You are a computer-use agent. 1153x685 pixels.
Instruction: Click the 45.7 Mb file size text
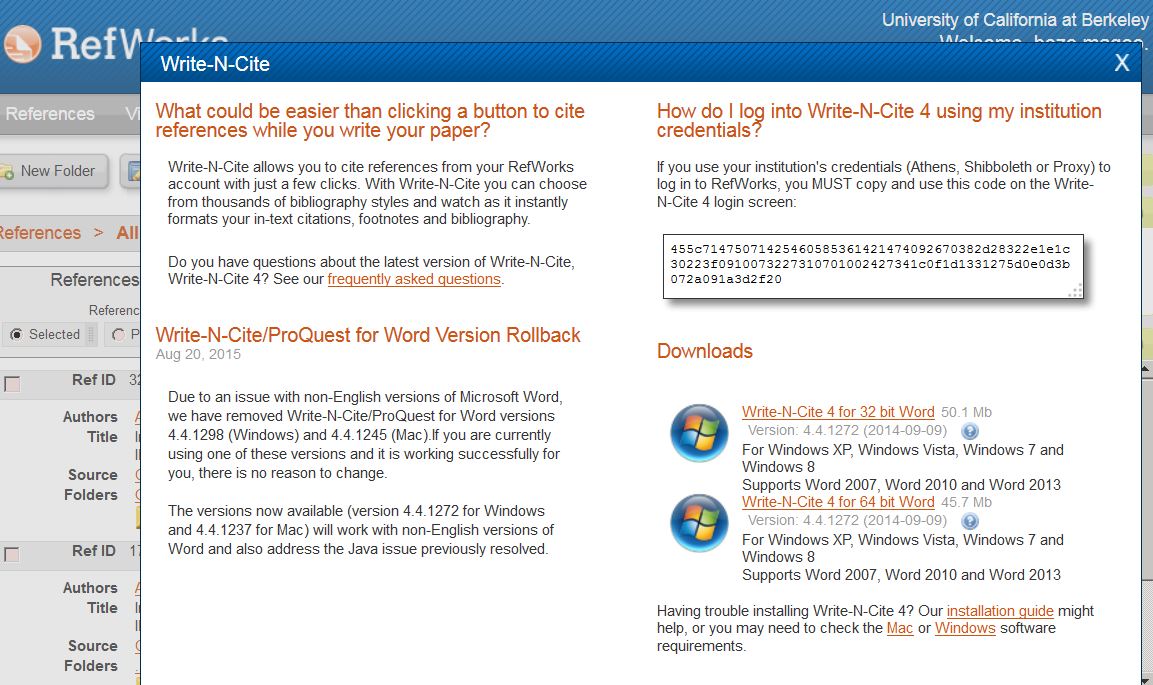tap(966, 502)
